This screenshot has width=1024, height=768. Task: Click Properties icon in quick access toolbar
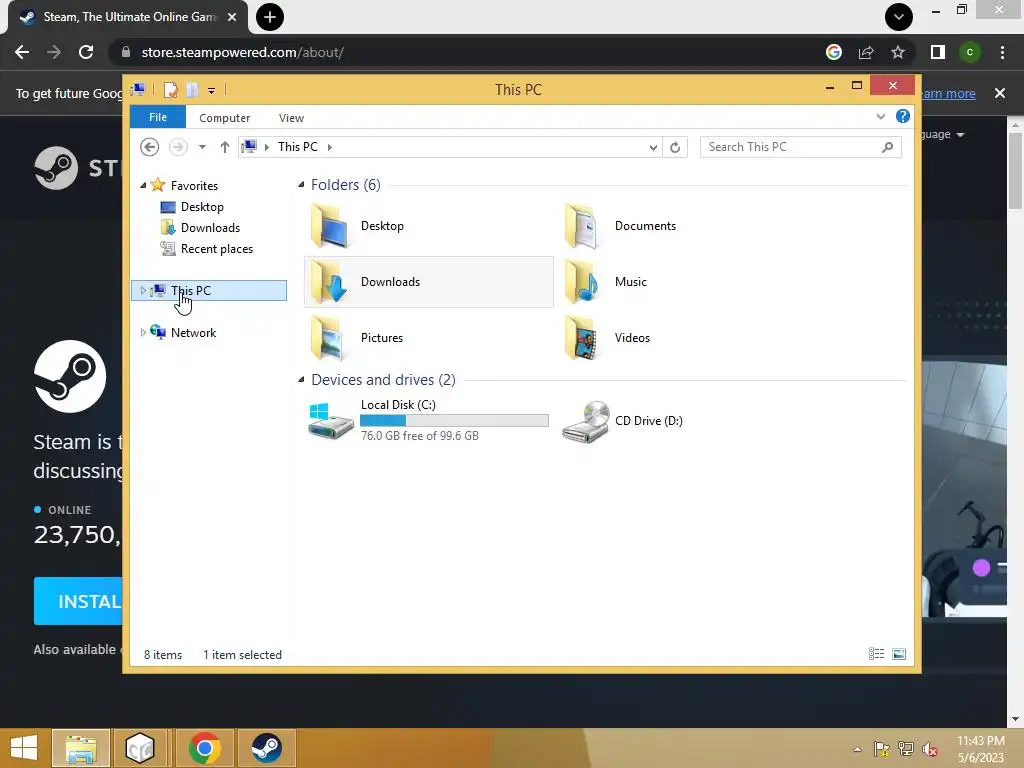click(170, 89)
